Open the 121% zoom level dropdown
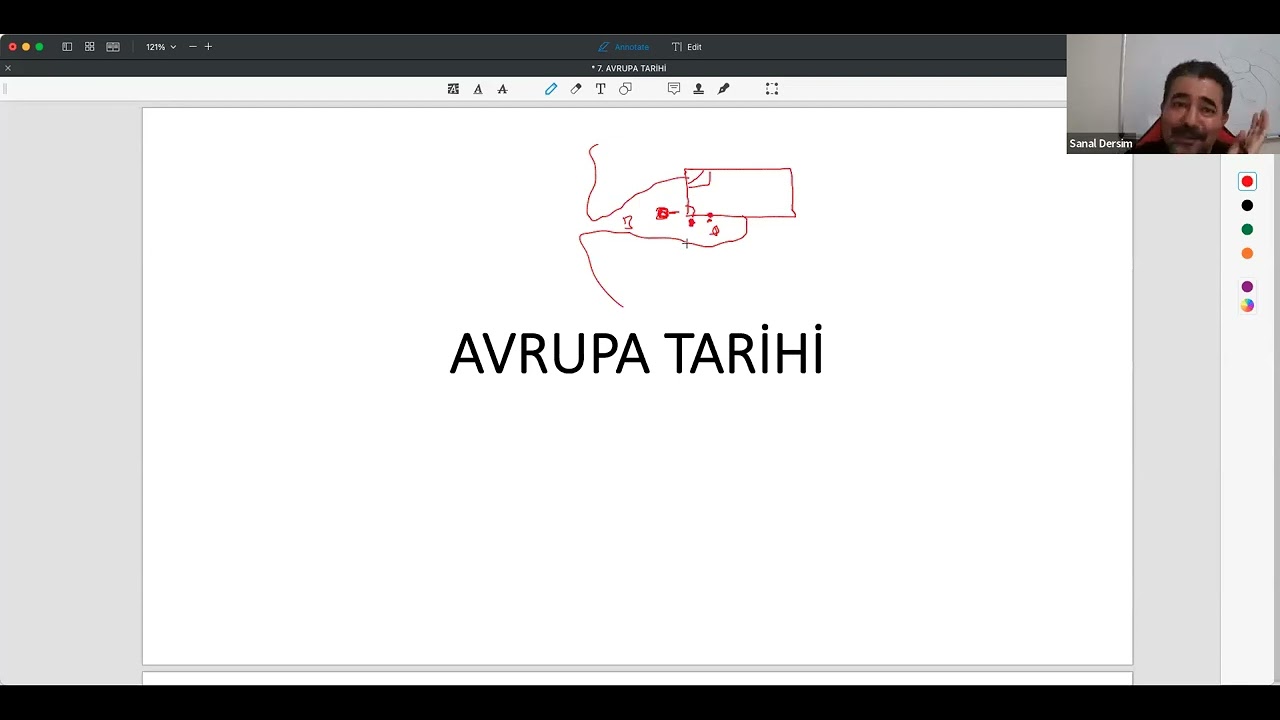 (x=160, y=47)
